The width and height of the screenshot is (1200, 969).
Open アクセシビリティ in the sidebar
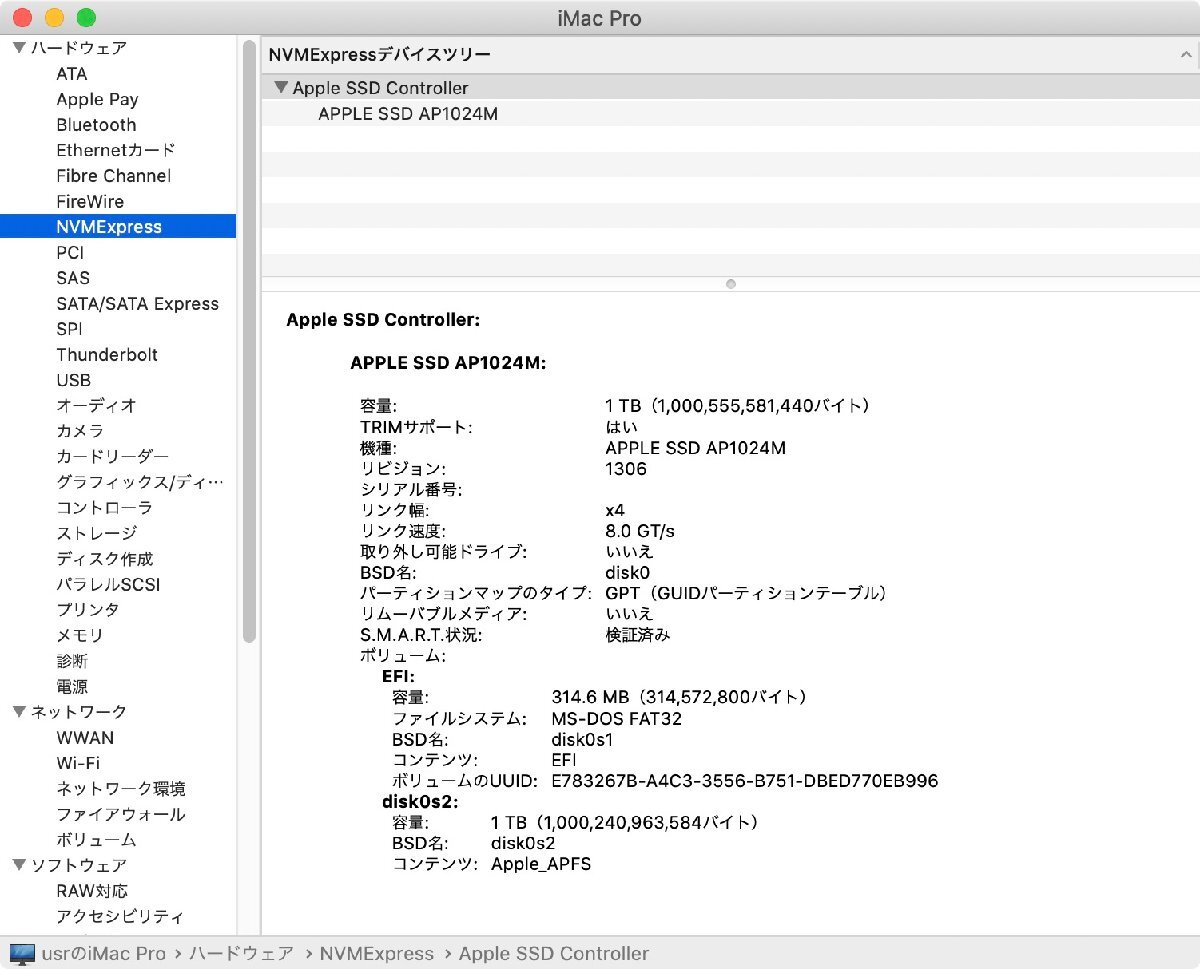point(120,916)
